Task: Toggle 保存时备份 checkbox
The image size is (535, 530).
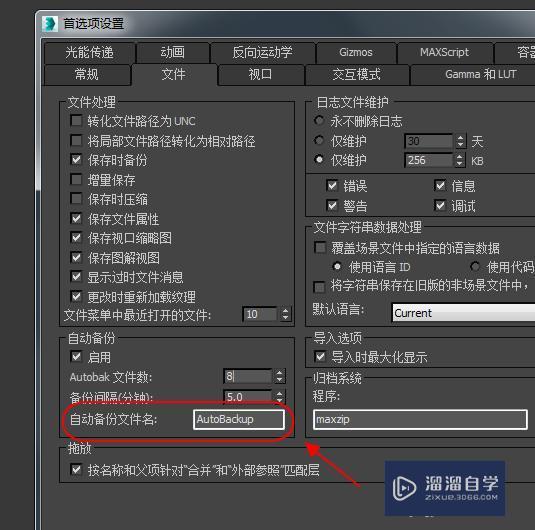Action: (x=76, y=160)
